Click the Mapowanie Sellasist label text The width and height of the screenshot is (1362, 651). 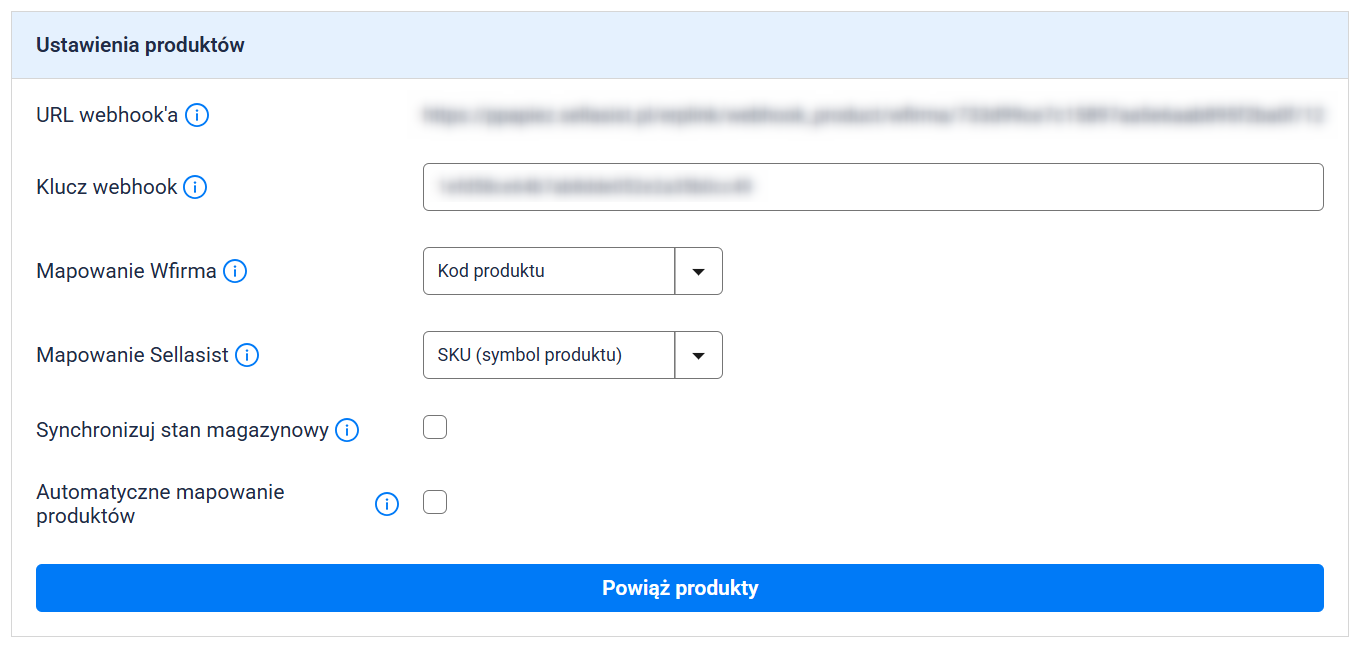pyautogui.click(x=132, y=355)
